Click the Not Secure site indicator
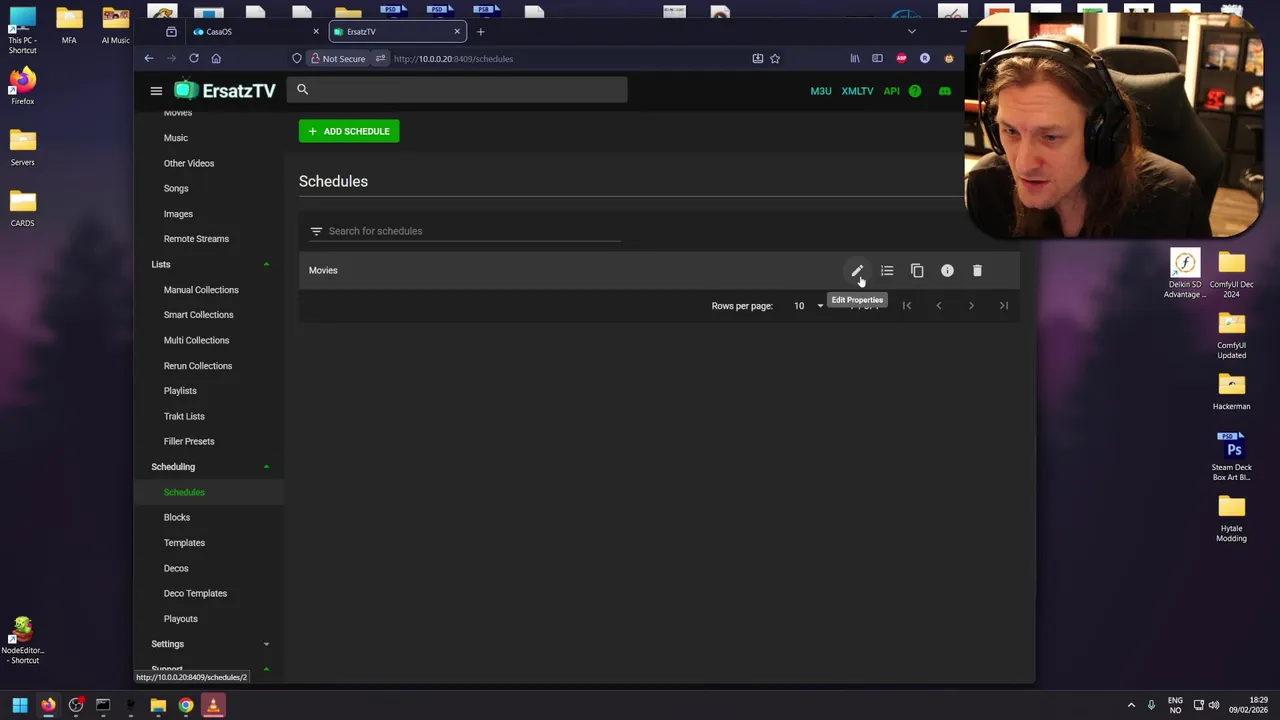1280x720 pixels. click(337, 59)
